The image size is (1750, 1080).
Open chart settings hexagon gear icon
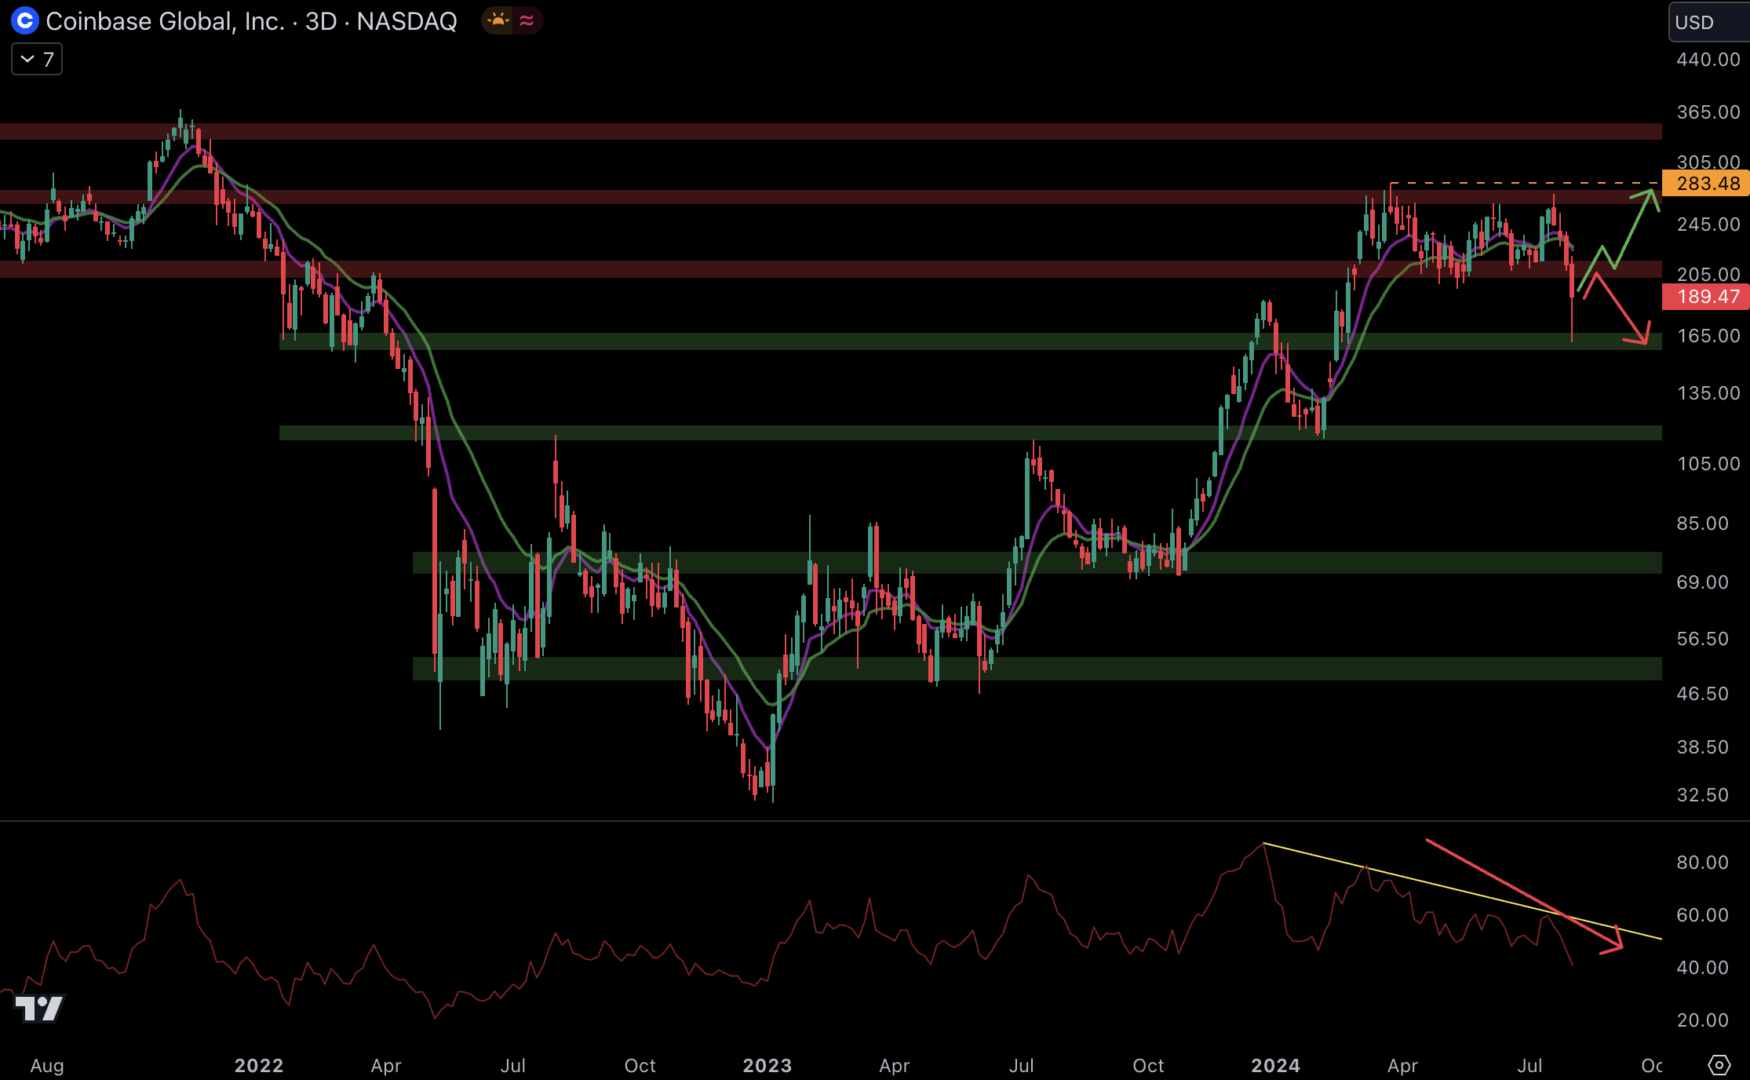pyautogui.click(x=1718, y=1065)
